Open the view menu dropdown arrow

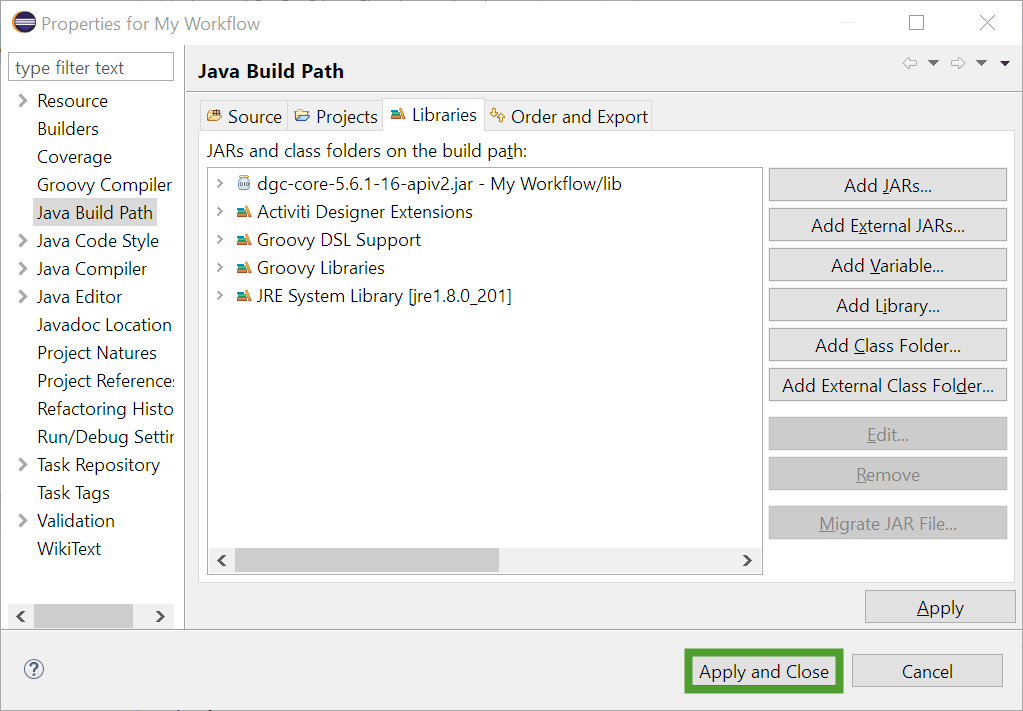[x=1005, y=63]
